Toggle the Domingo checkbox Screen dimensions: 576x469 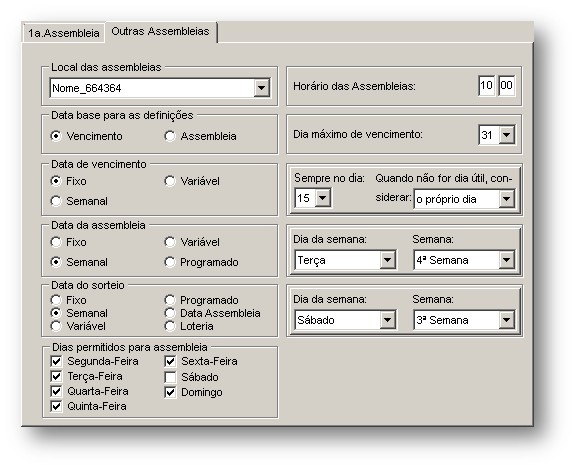[170, 392]
